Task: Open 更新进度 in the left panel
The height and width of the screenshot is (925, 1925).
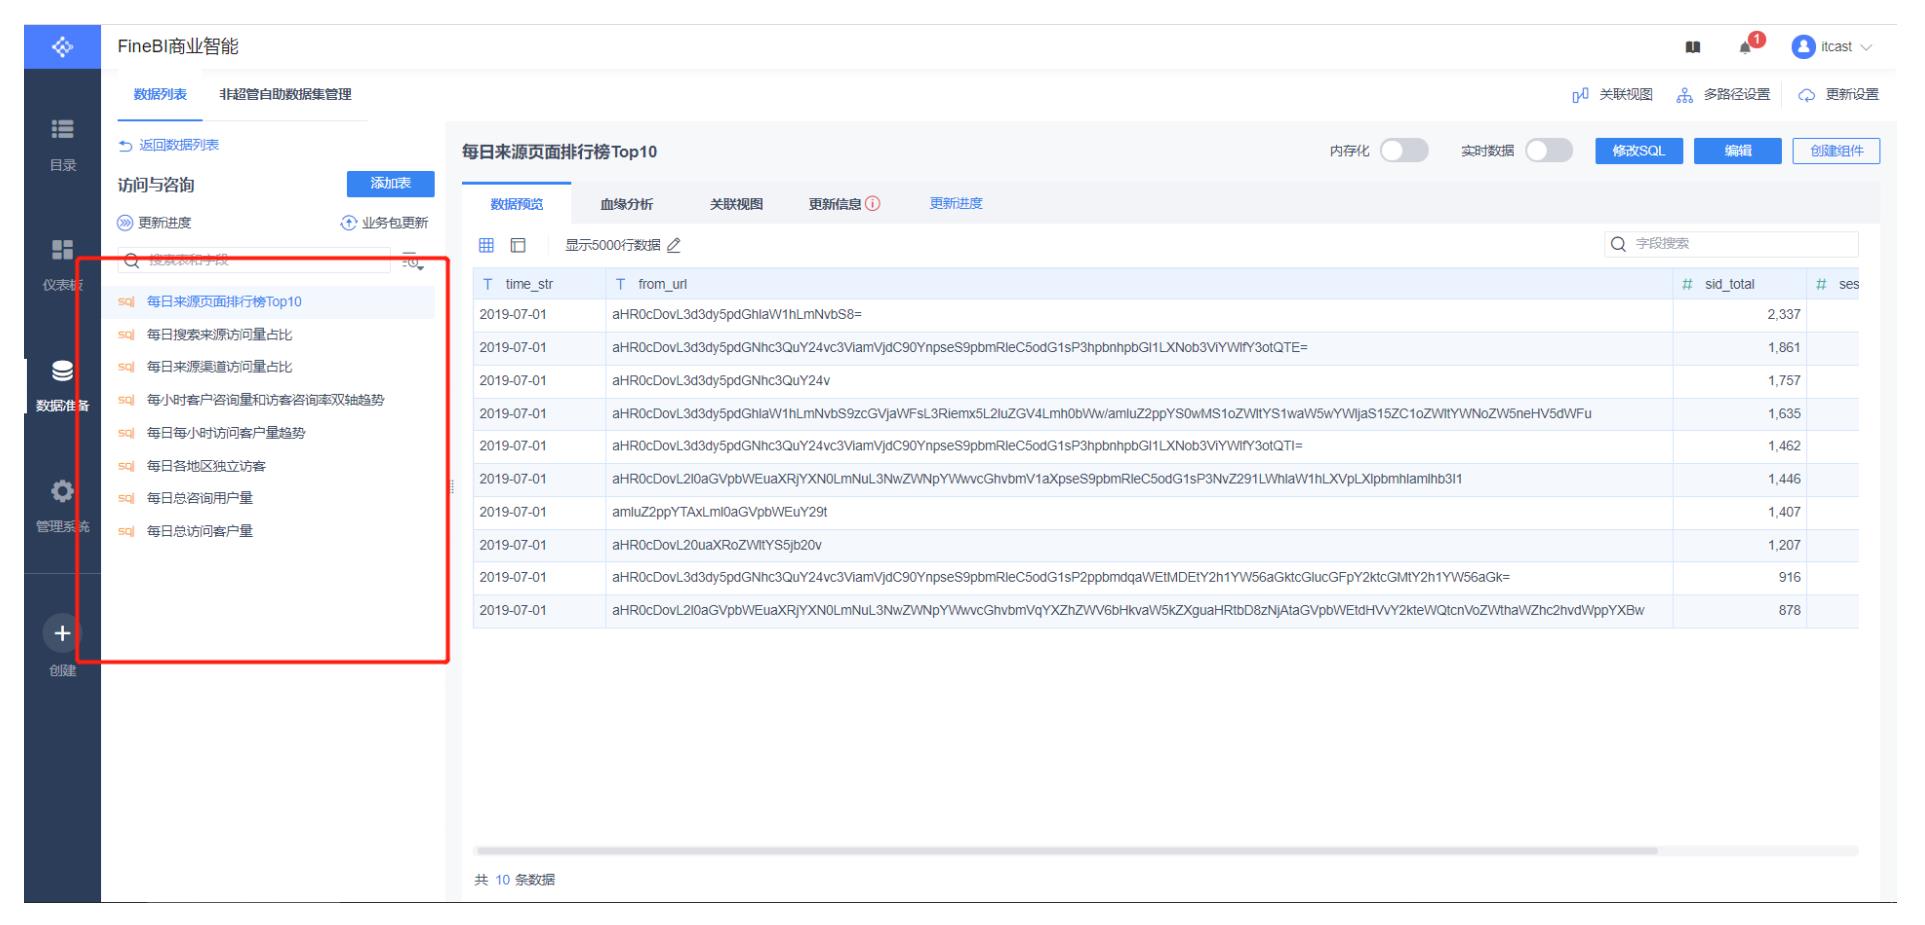Action: tap(154, 223)
